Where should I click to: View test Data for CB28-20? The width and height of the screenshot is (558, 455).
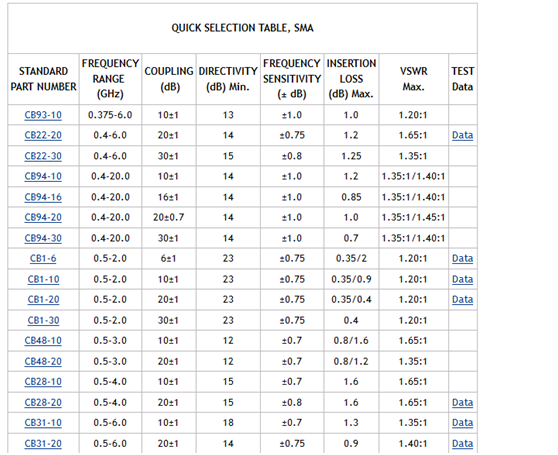(462, 402)
